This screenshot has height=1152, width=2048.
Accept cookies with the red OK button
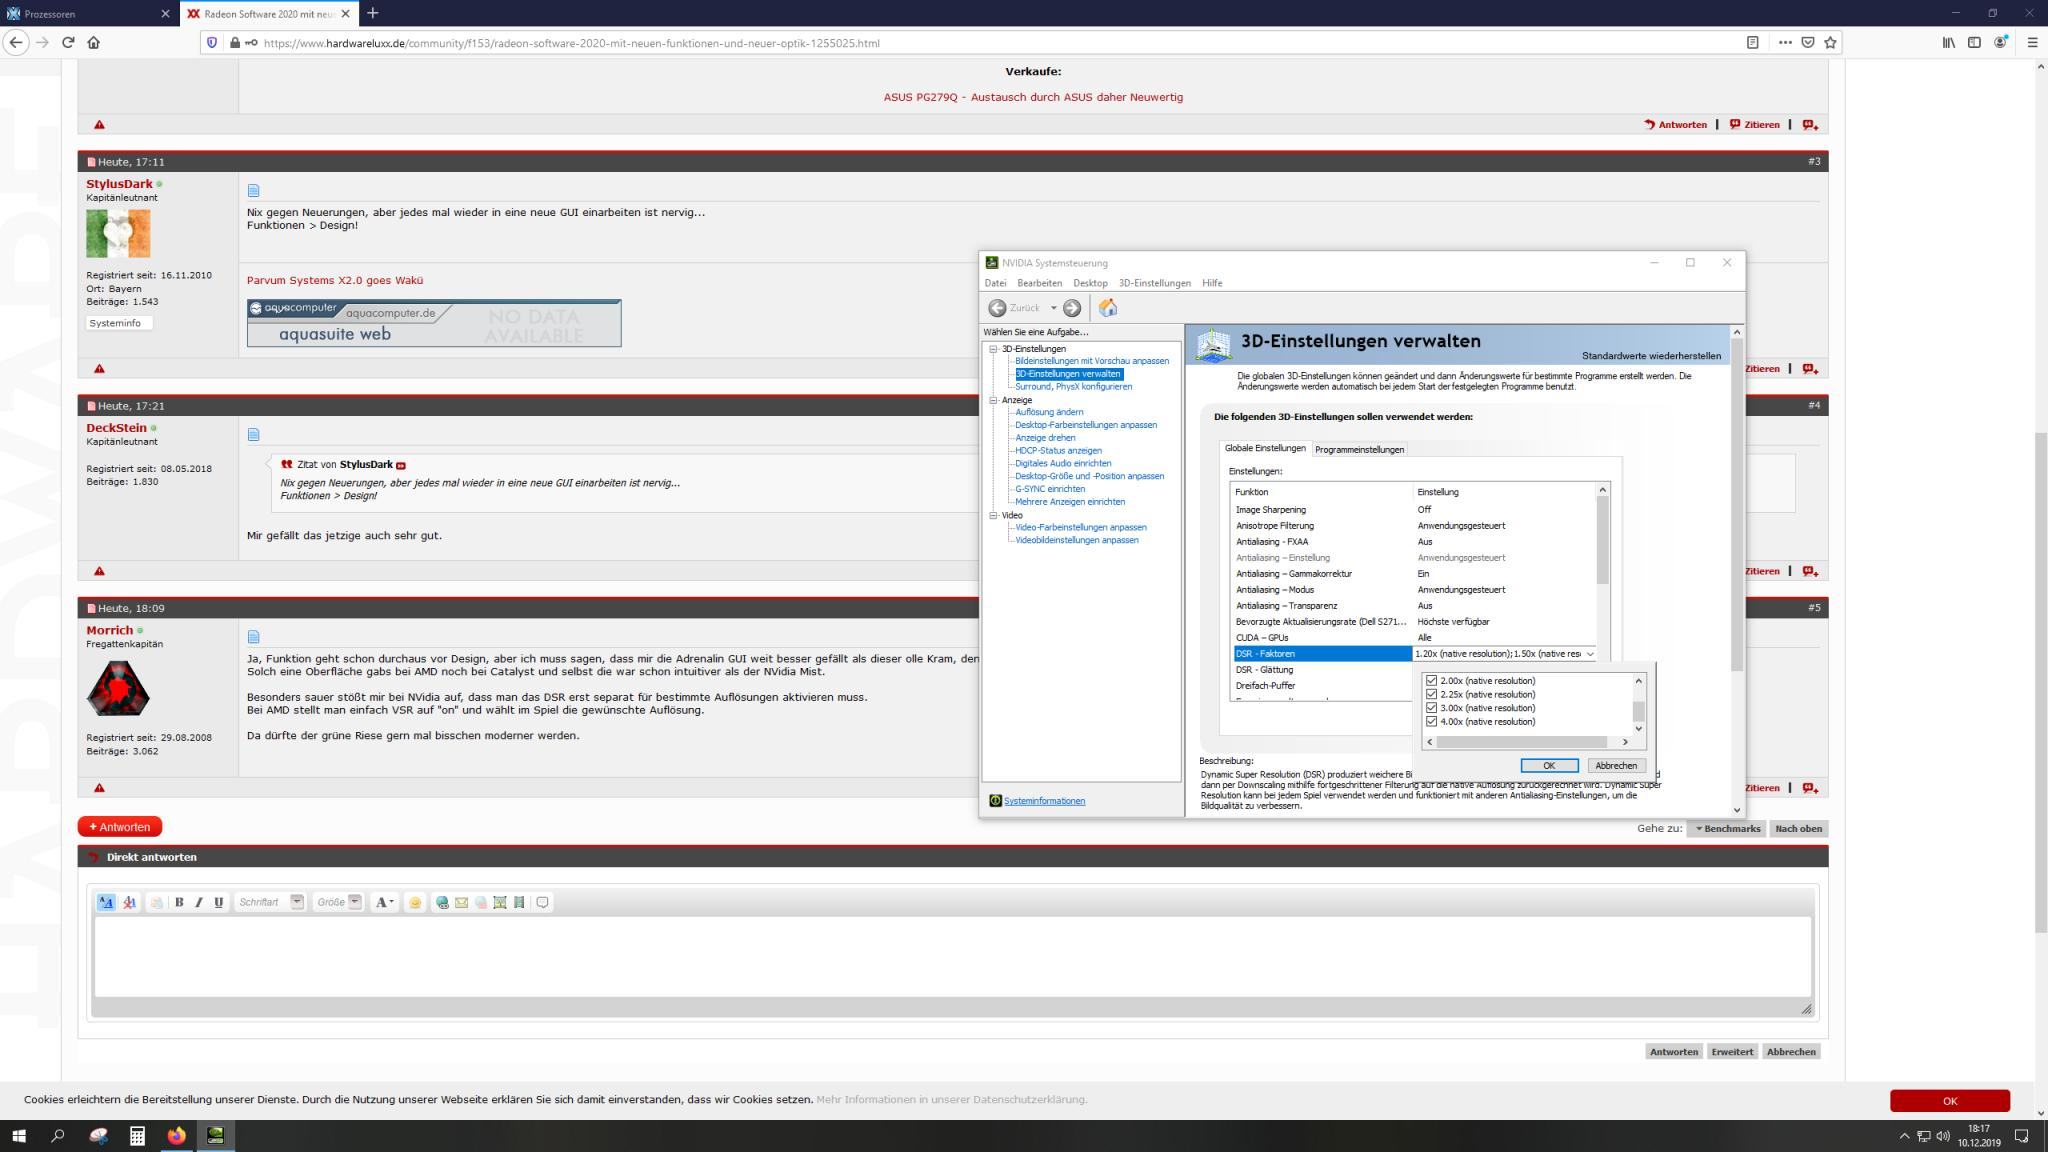(1949, 1100)
